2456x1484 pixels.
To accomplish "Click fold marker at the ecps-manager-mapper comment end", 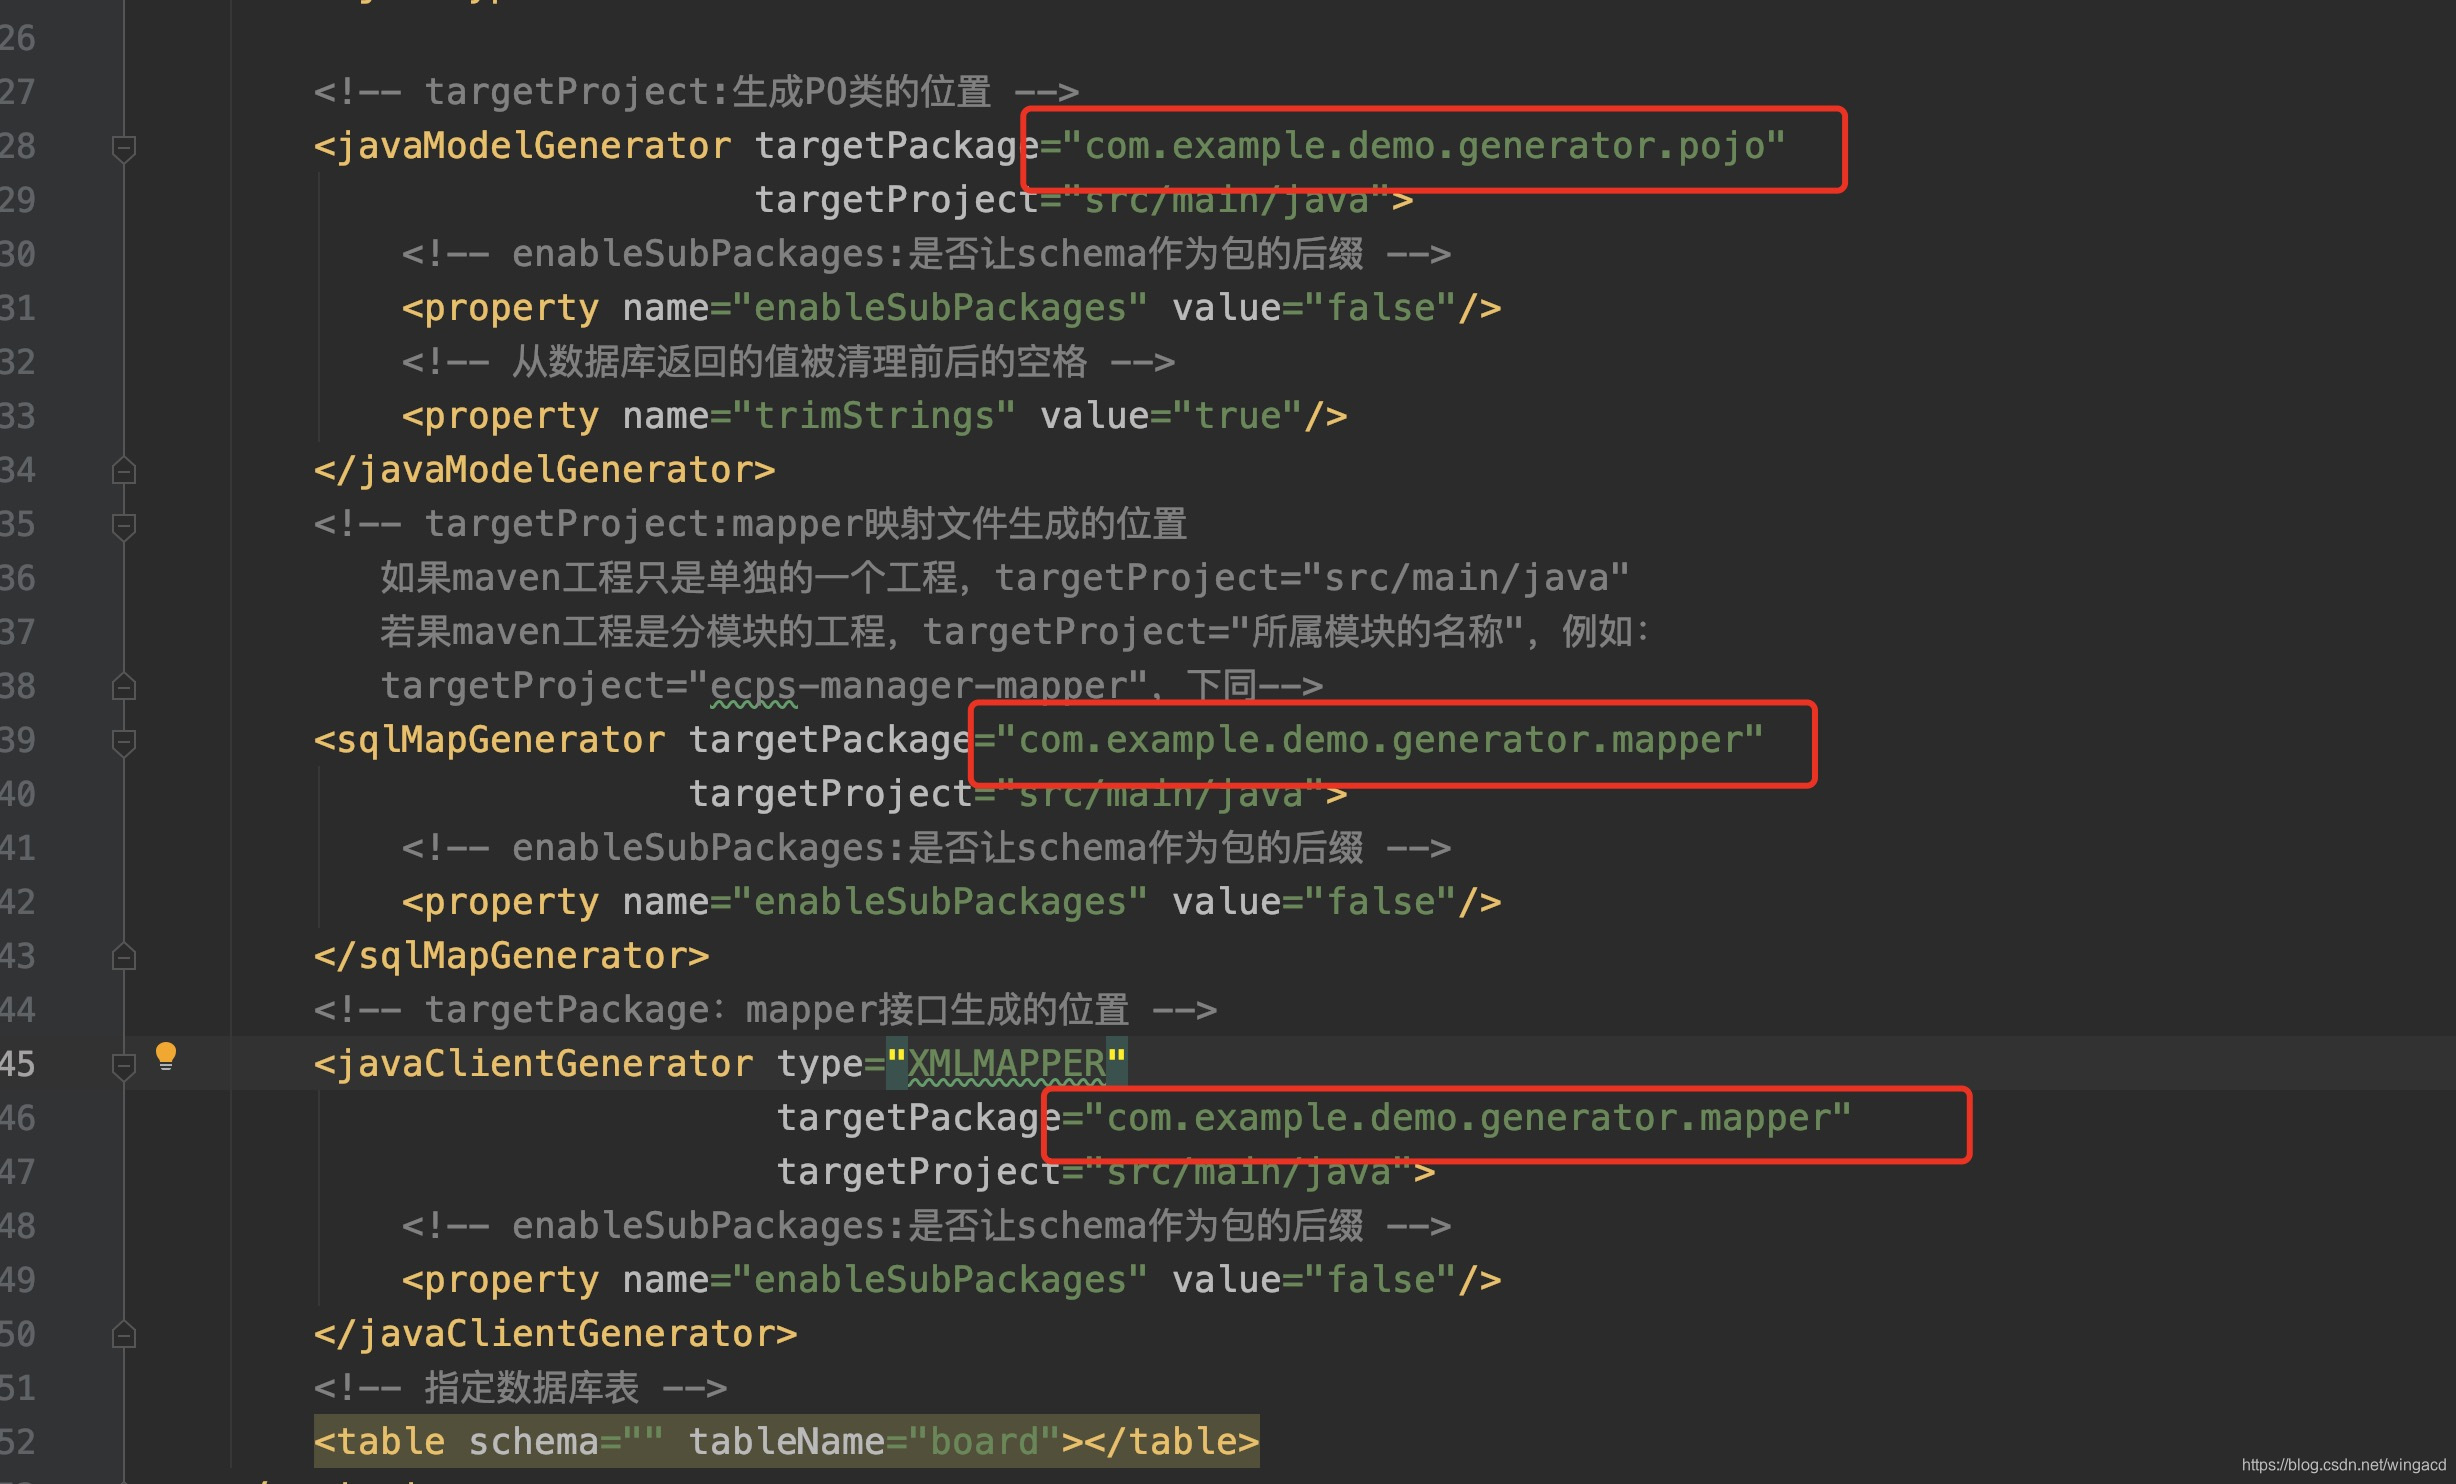I will pos(124,687).
